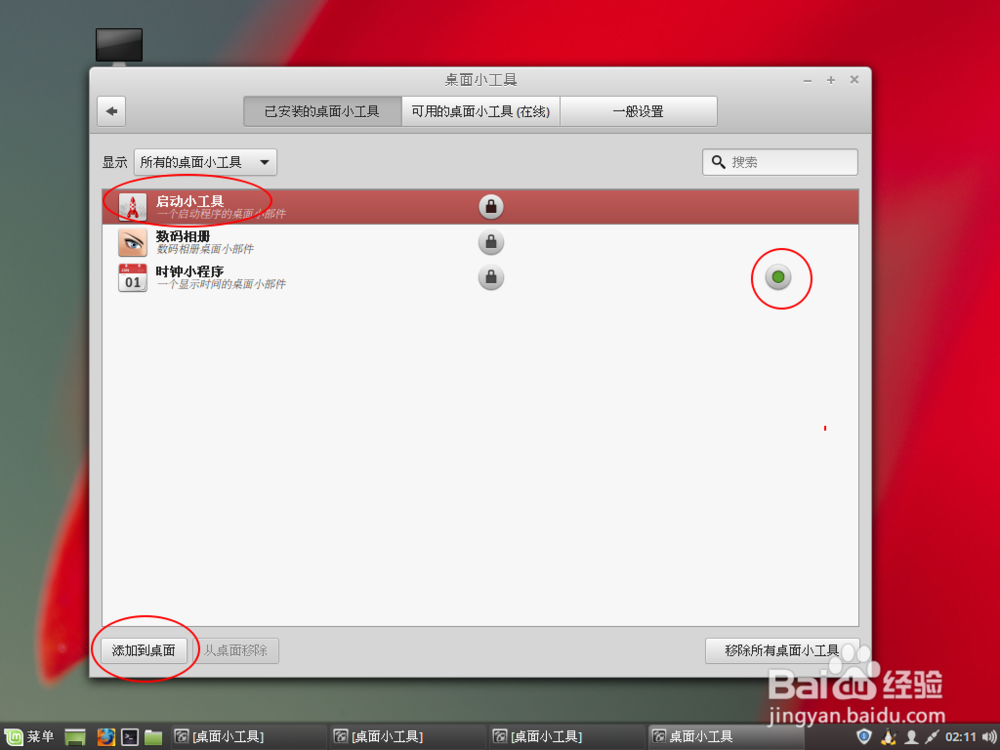
Task: Switch to the 一般设置 tab
Action: coord(638,112)
